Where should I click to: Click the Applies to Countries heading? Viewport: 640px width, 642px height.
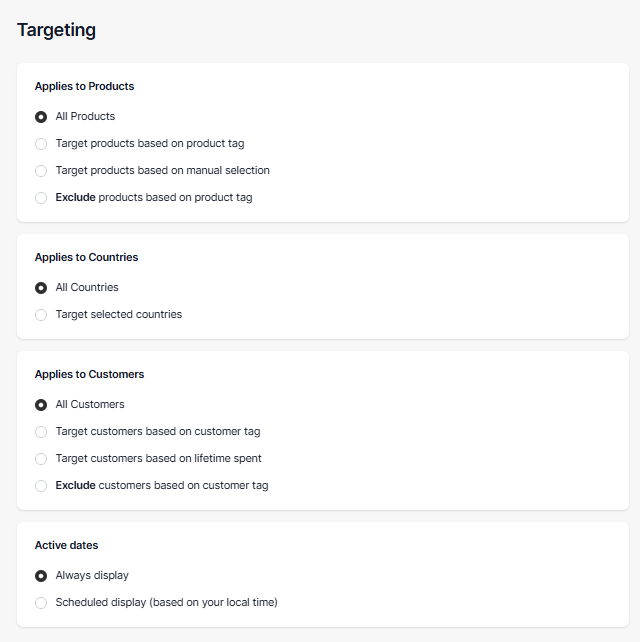86,257
